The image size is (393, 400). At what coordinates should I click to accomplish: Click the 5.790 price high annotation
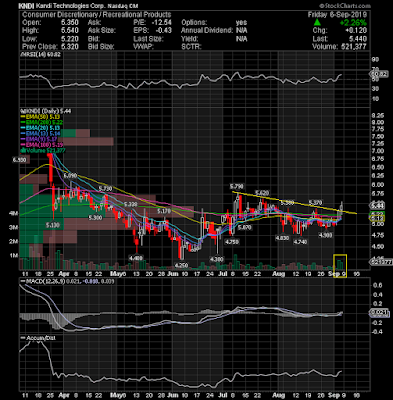coord(236,186)
